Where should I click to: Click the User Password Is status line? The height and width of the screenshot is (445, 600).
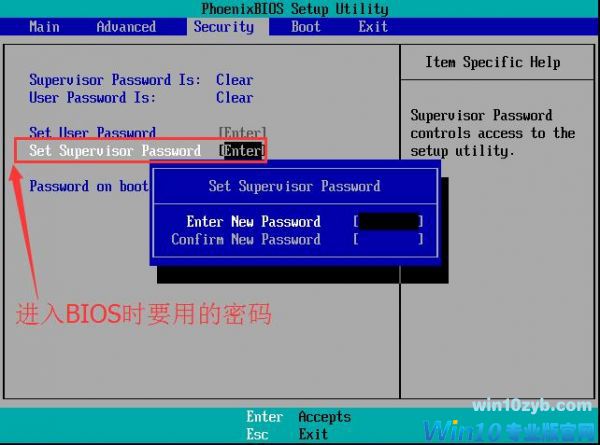141,98
